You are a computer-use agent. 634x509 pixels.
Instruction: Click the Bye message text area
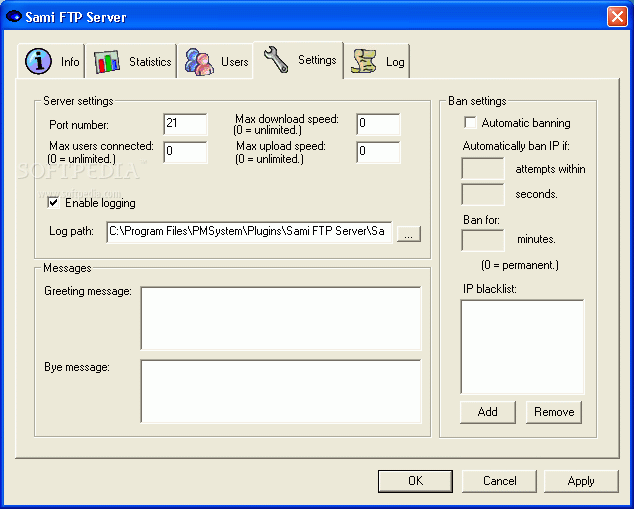tap(281, 391)
